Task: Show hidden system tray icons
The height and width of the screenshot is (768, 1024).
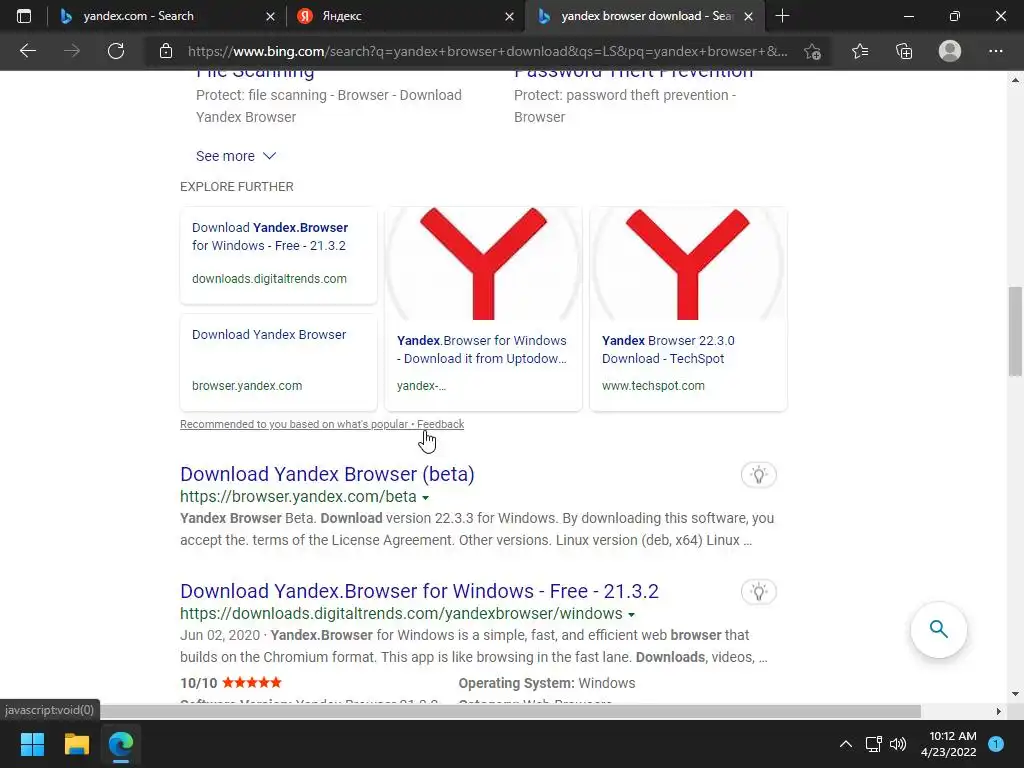Action: 846,744
